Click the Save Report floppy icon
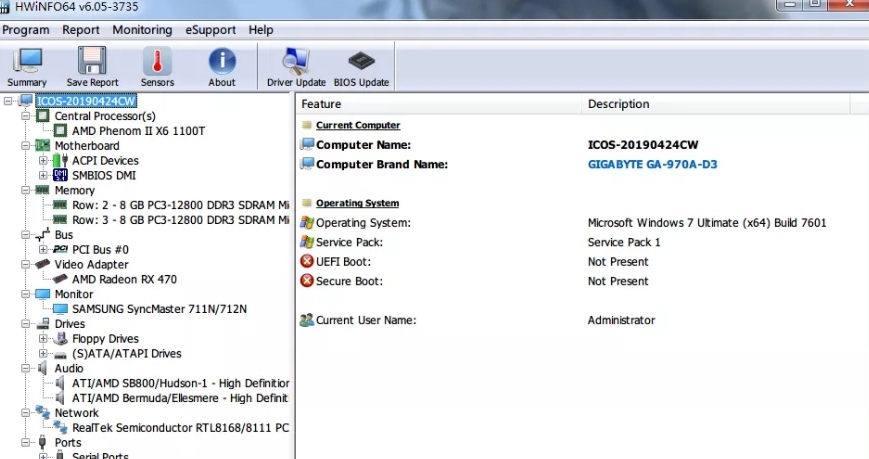The height and width of the screenshot is (459, 869). (92, 66)
